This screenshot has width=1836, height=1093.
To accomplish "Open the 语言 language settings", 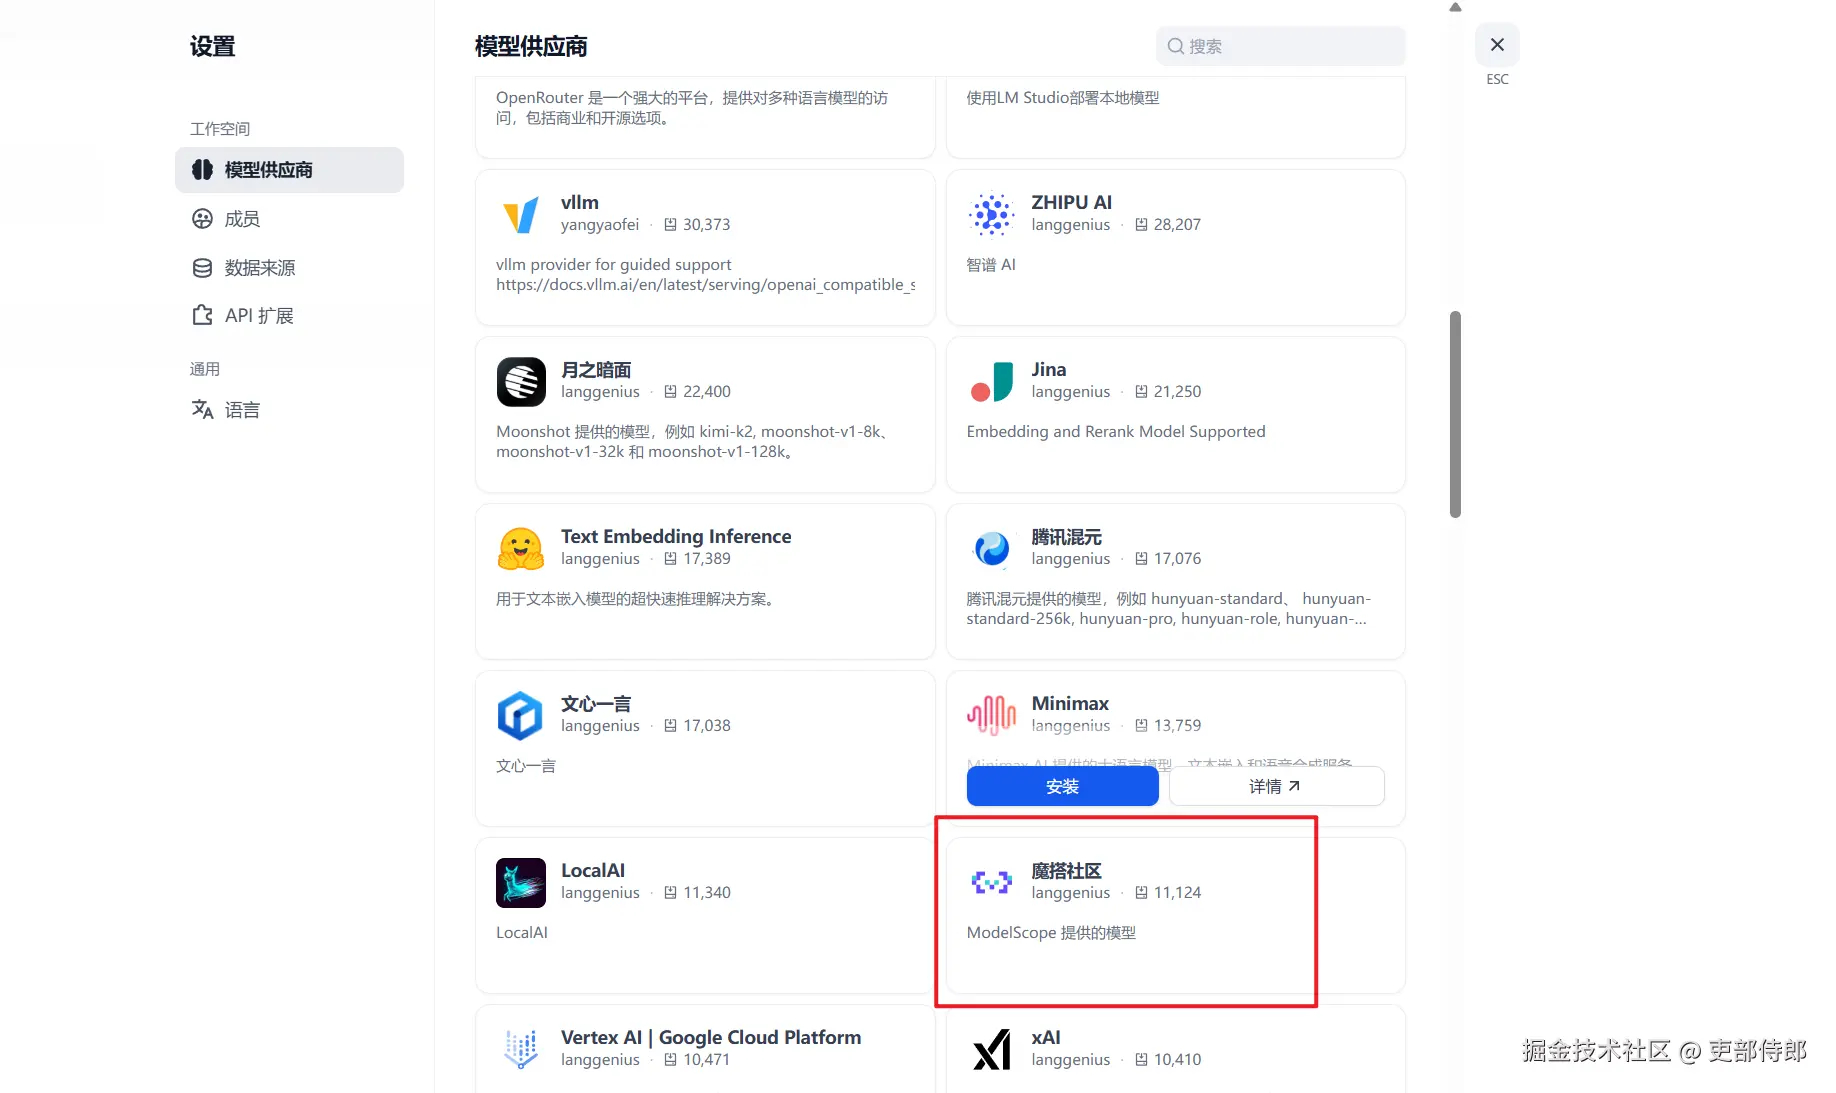I will pos(289,410).
